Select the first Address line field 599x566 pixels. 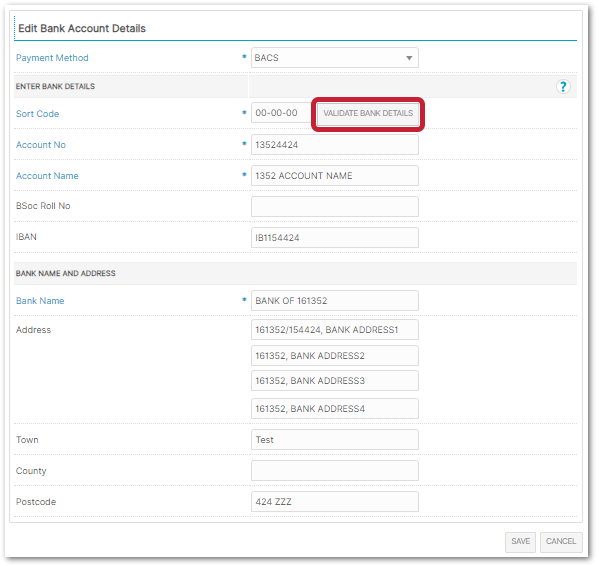tap(335, 330)
